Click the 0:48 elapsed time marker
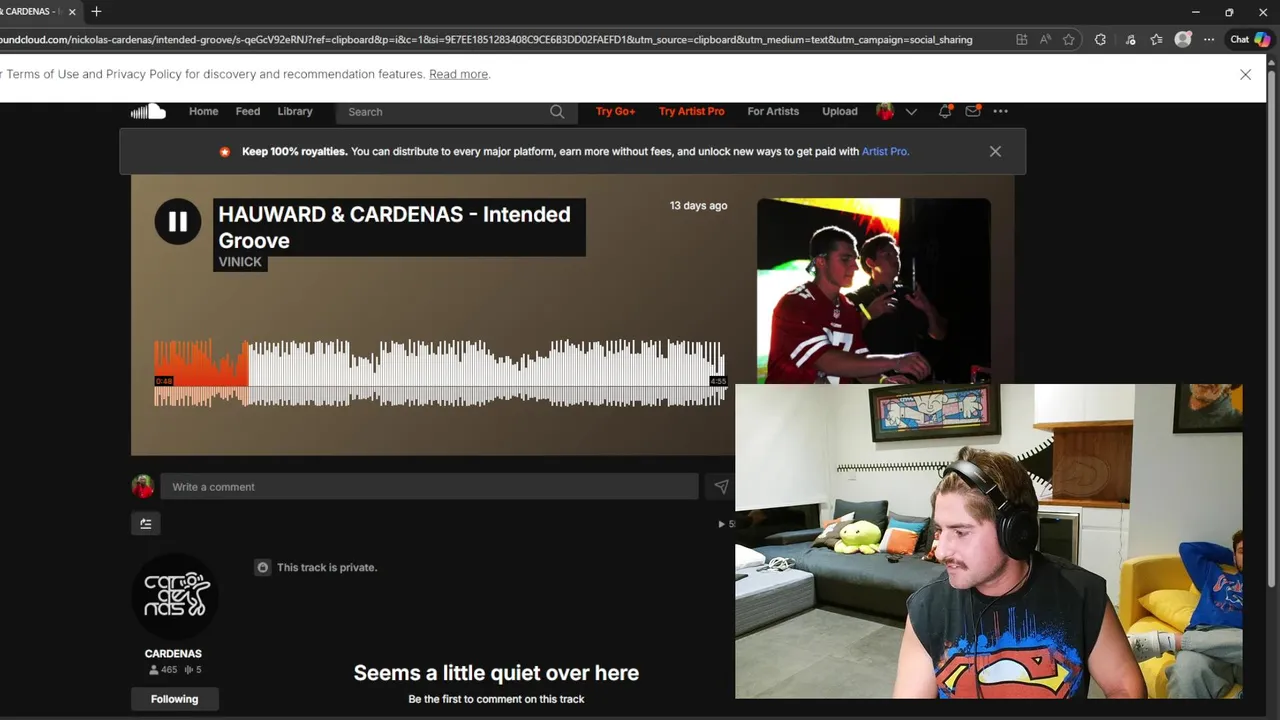The height and width of the screenshot is (720, 1280). click(x=164, y=381)
